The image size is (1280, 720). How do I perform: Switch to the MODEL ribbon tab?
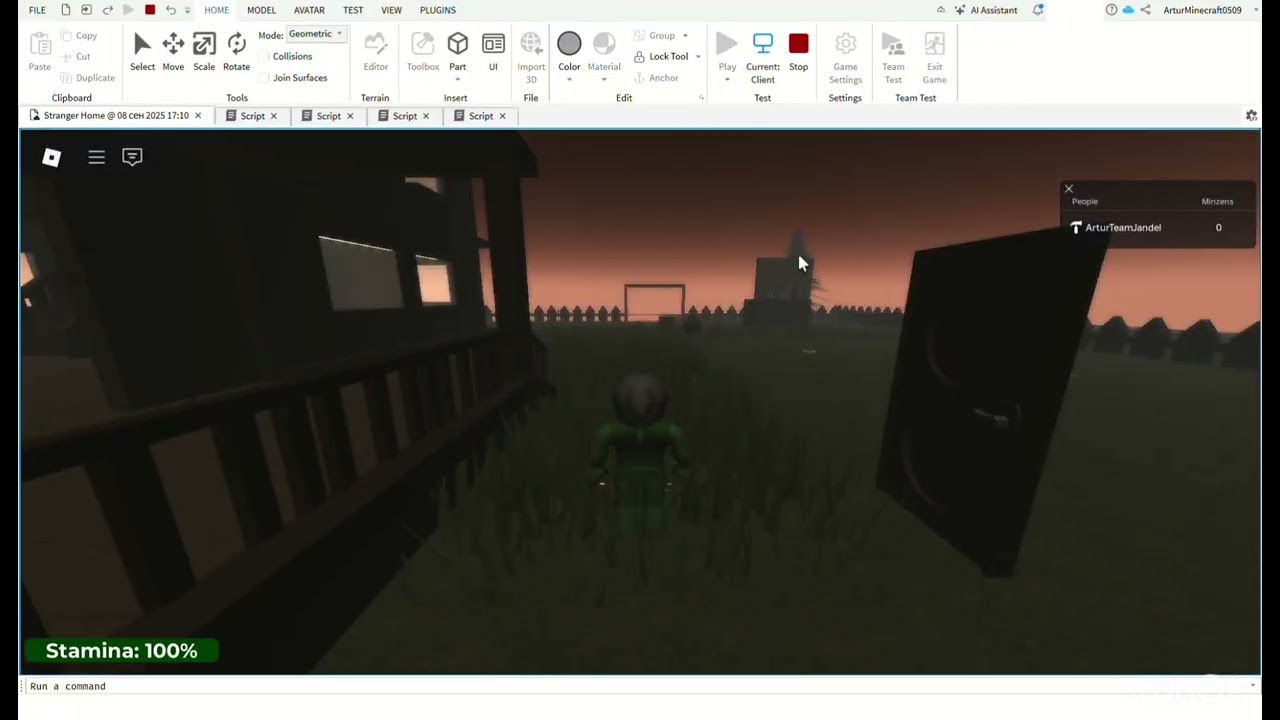coord(262,10)
